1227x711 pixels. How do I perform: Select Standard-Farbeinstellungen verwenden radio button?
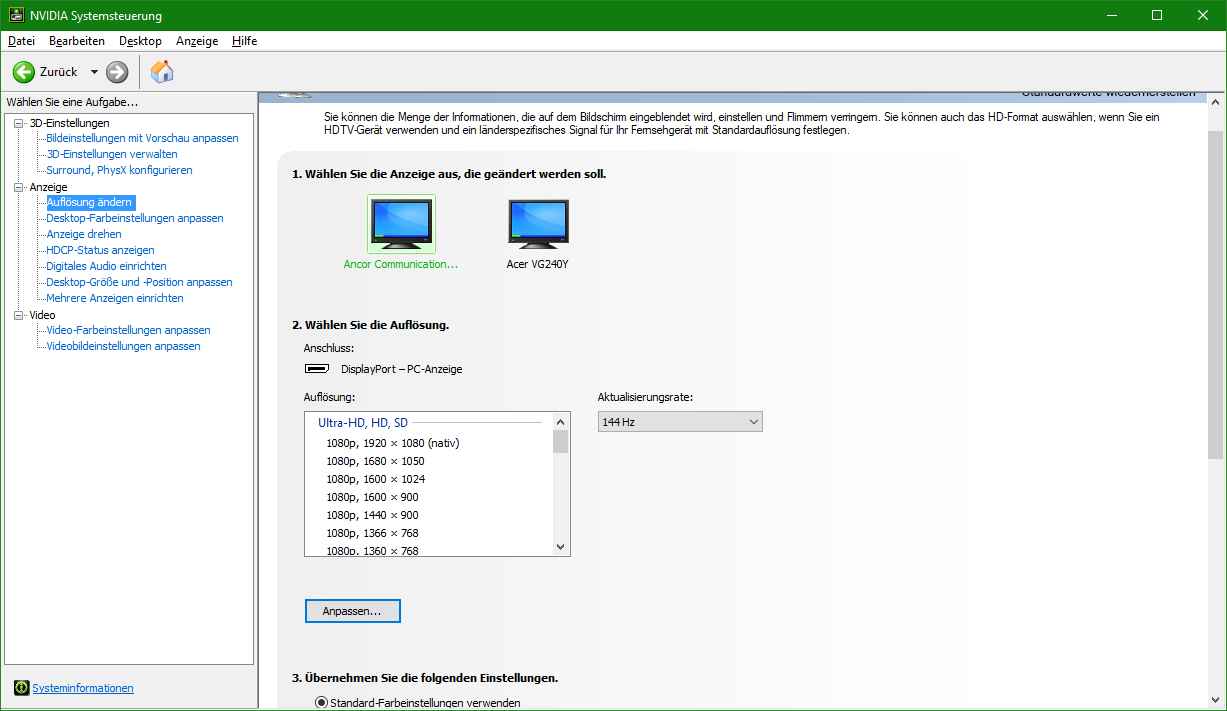[x=321, y=703]
